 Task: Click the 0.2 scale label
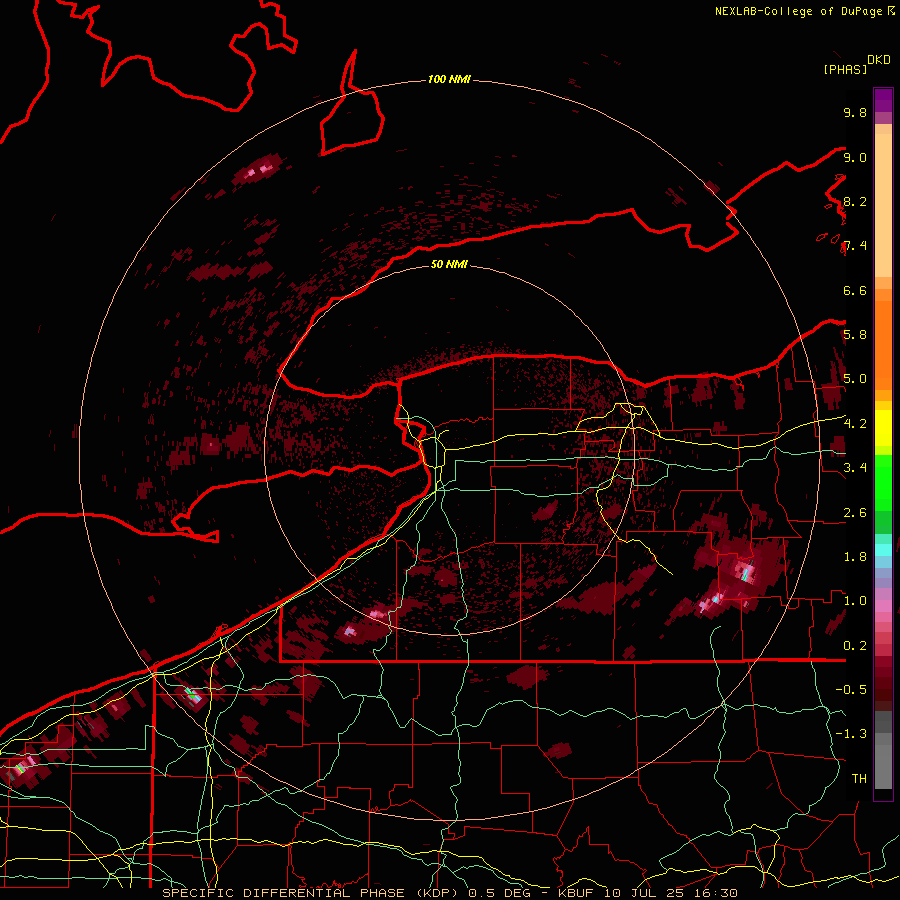pos(855,646)
